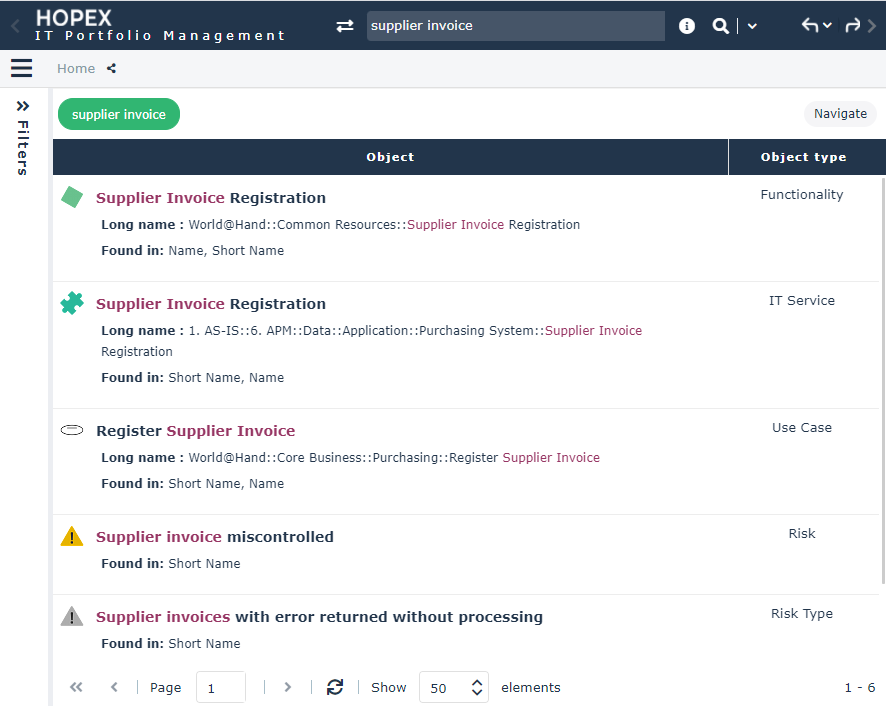Image resolution: width=886 pixels, height=706 pixels.
Task: Click the yellow Risk warning icon
Action: pyautogui.click(x=72, y=536)
